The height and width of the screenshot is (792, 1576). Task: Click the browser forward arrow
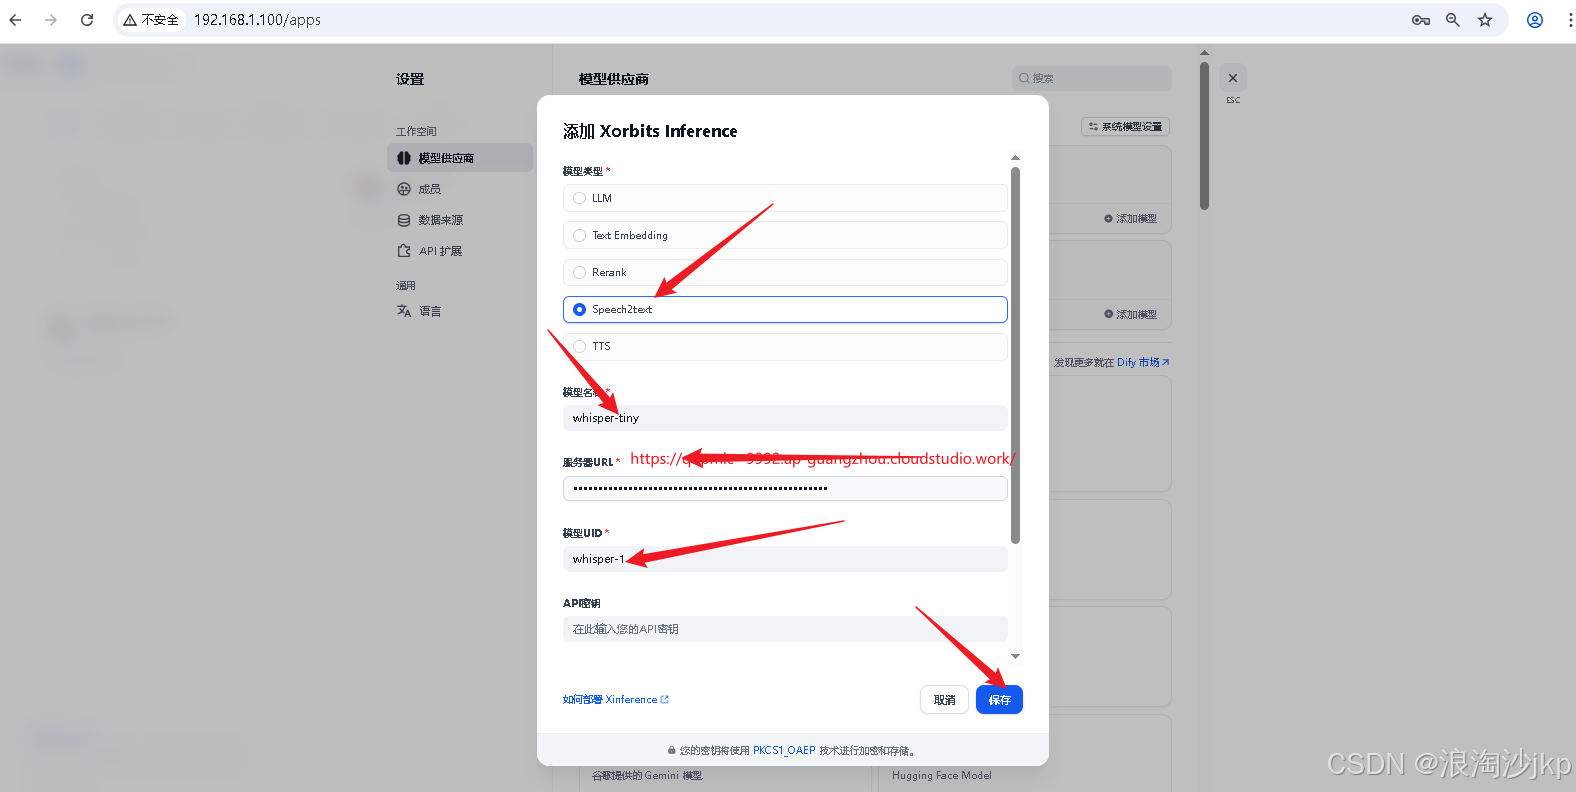coord(51,20)
